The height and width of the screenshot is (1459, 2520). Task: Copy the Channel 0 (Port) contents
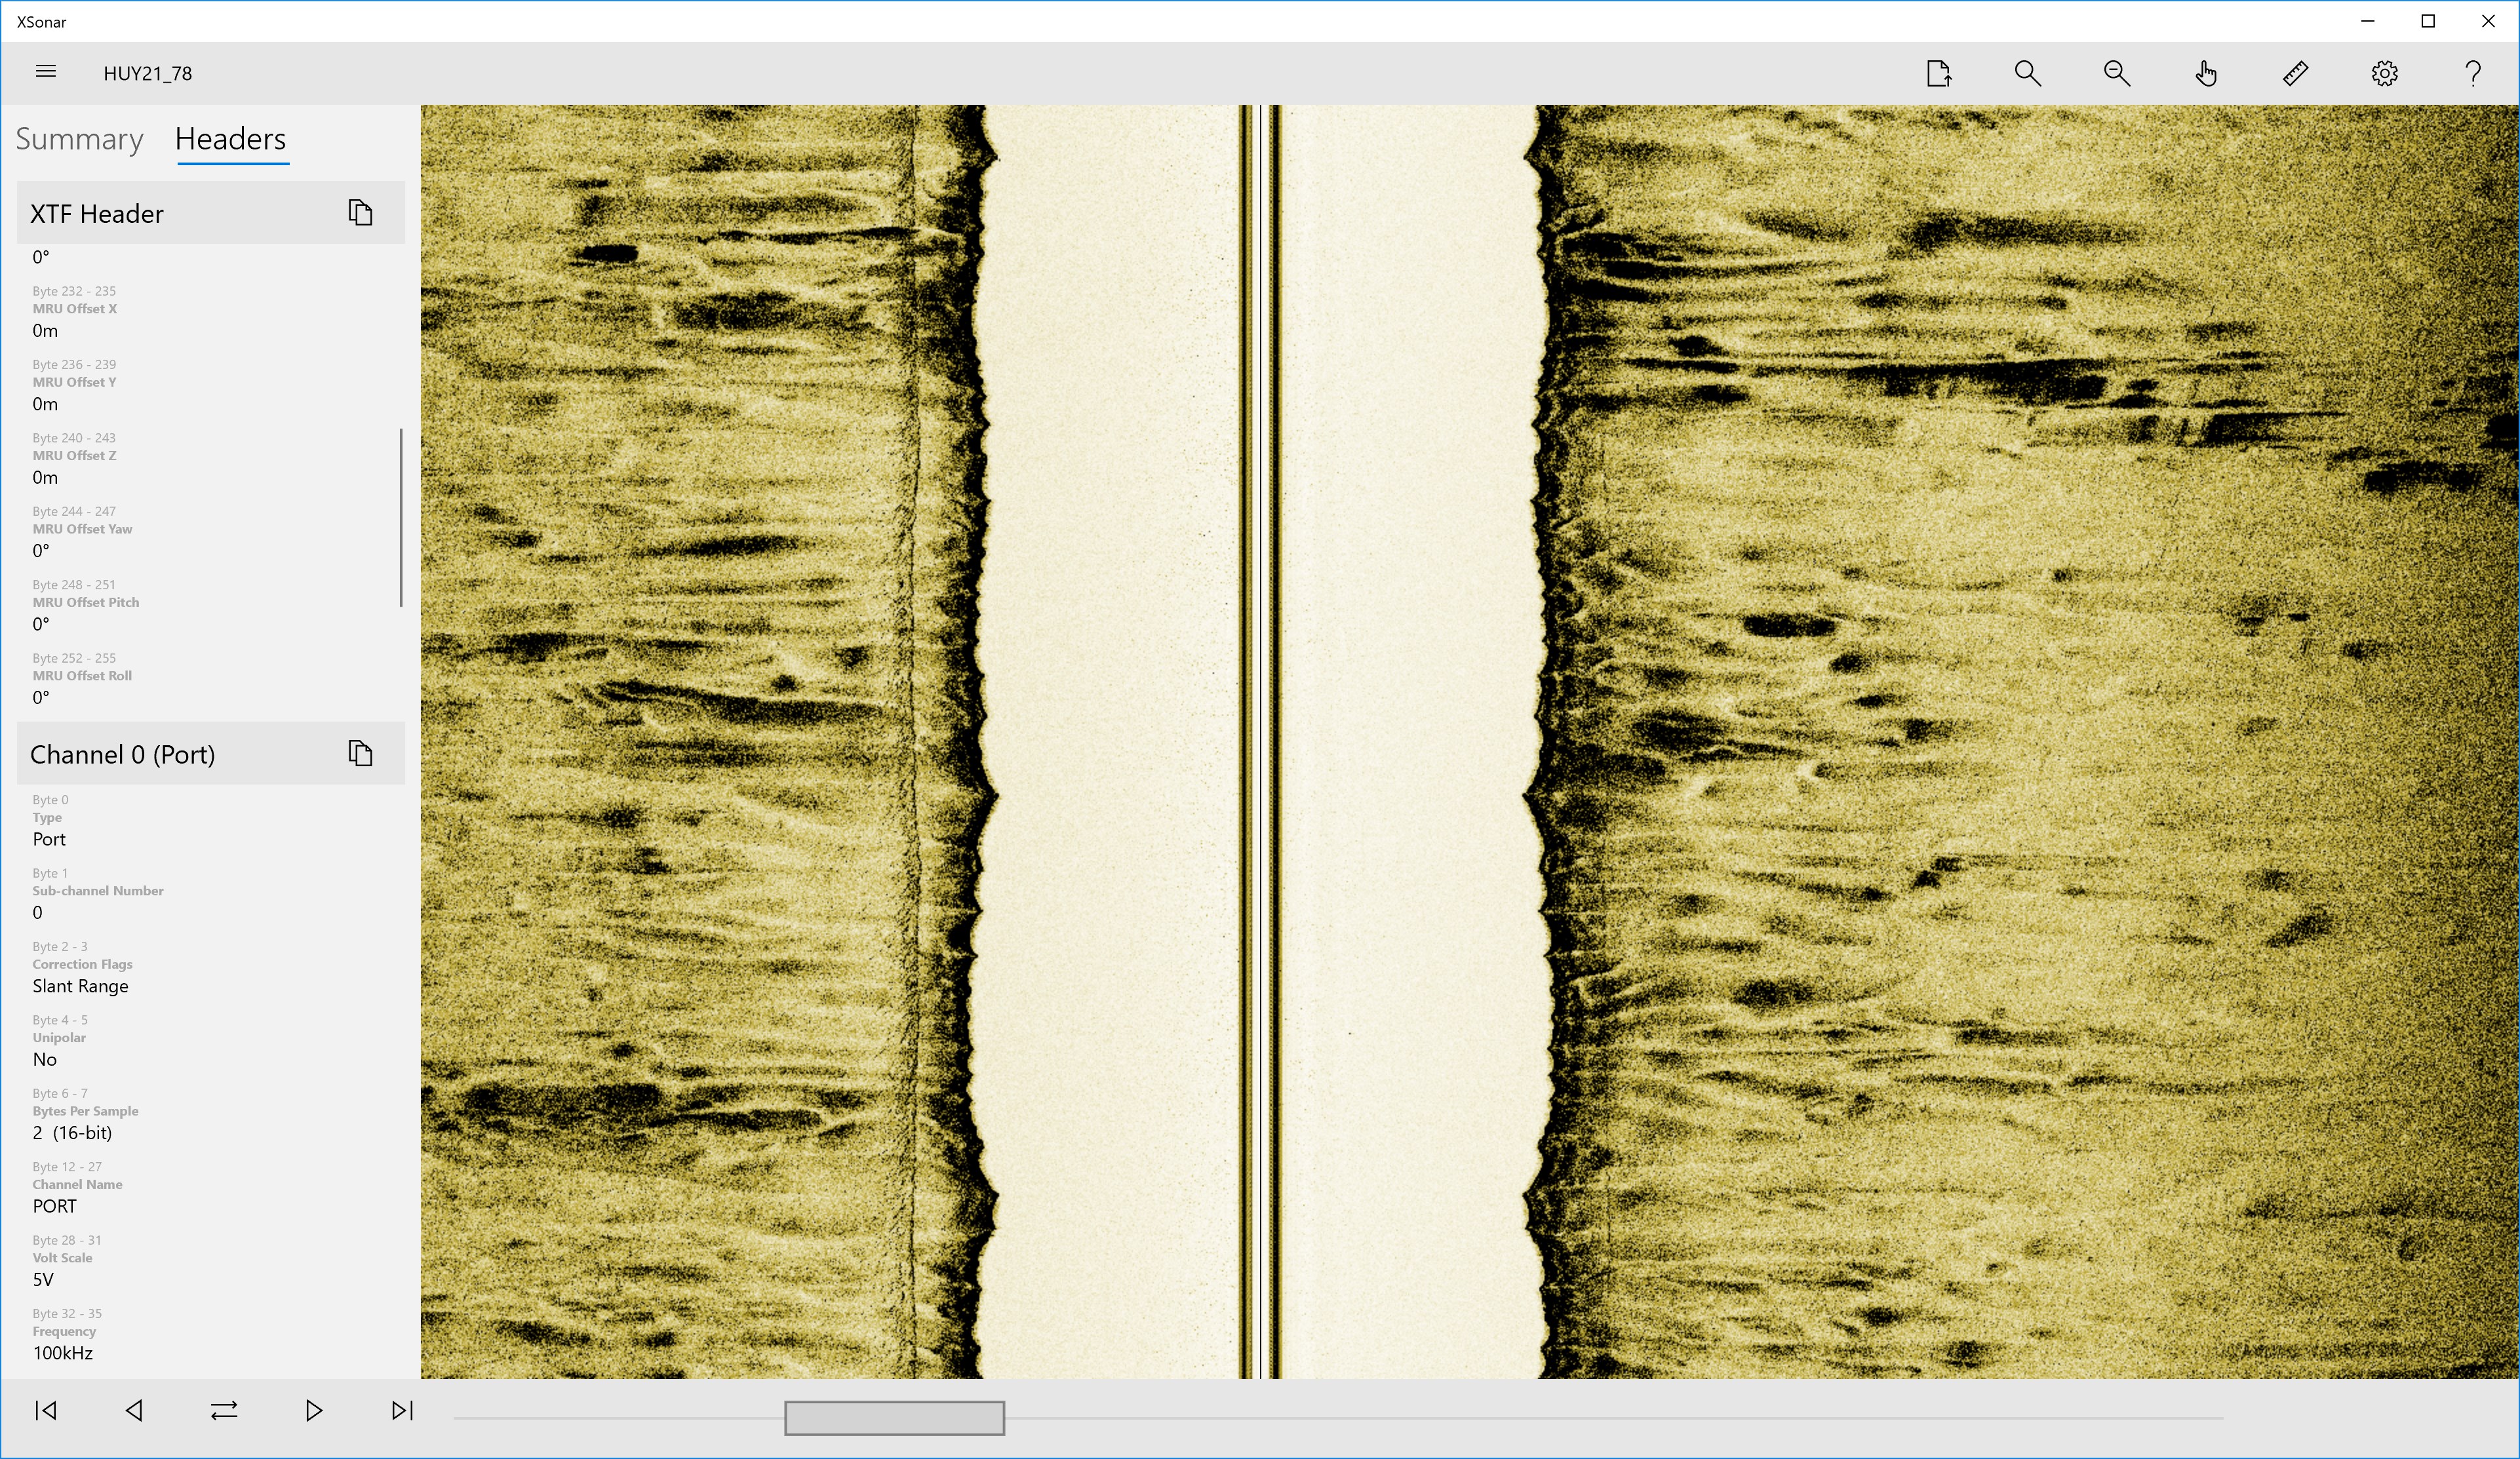(x=360, y=753)
